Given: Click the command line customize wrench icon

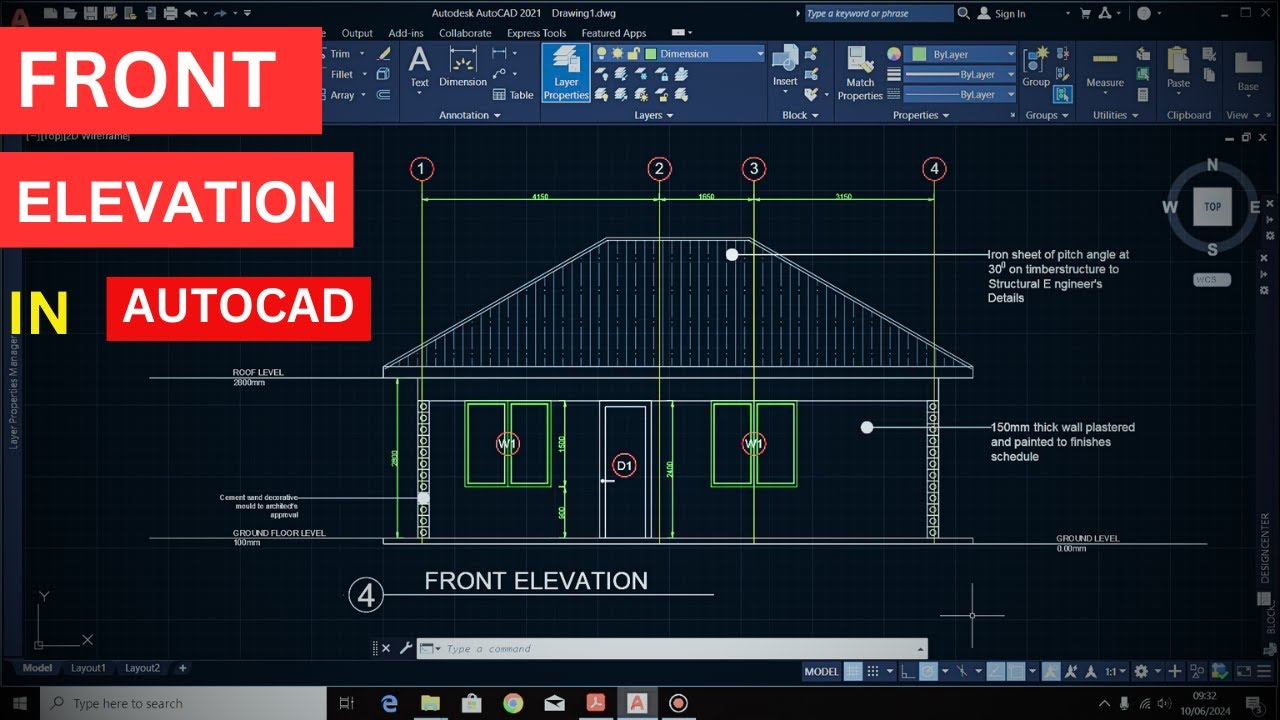Looking at the screenshot, I should [405, 648].
